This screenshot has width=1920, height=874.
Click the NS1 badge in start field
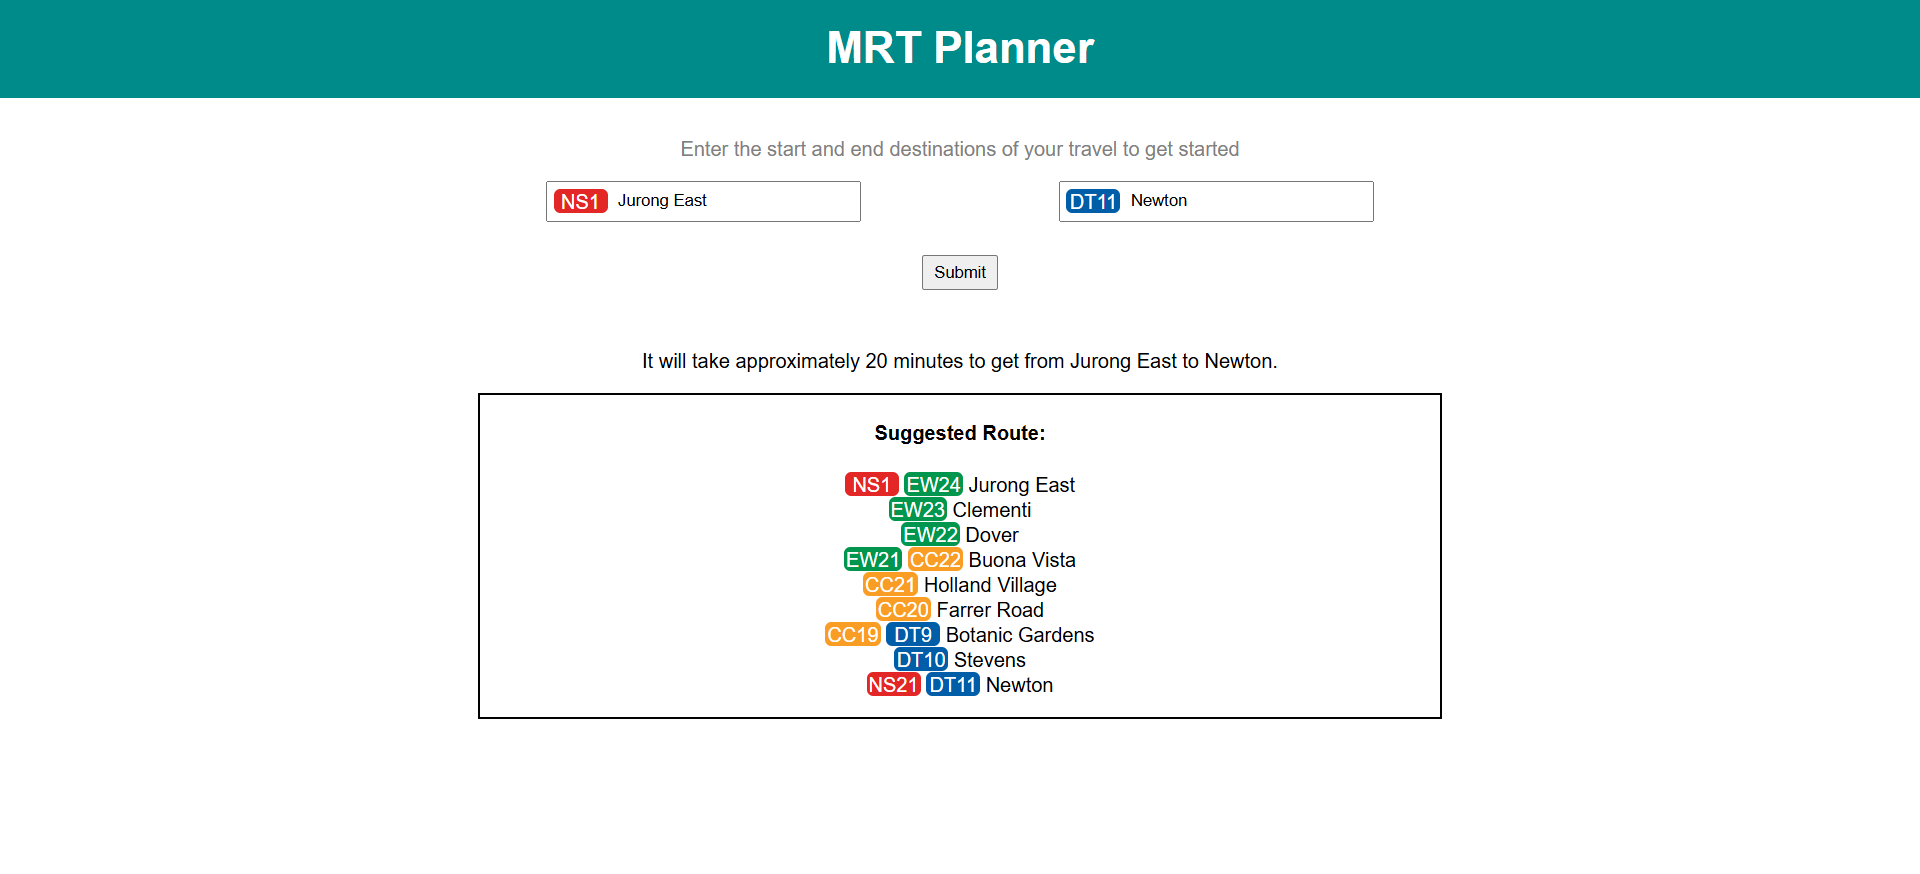[x=580, y=202]
